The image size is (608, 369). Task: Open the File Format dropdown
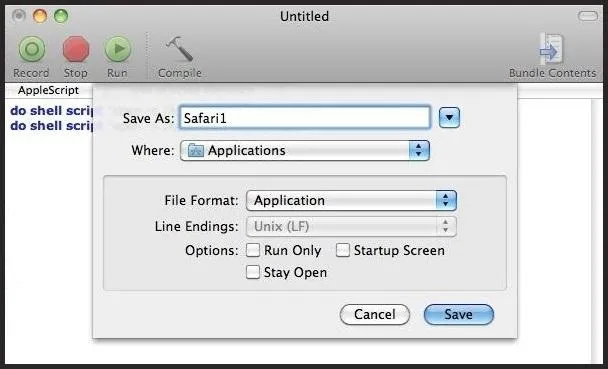[x=351, y=200]
